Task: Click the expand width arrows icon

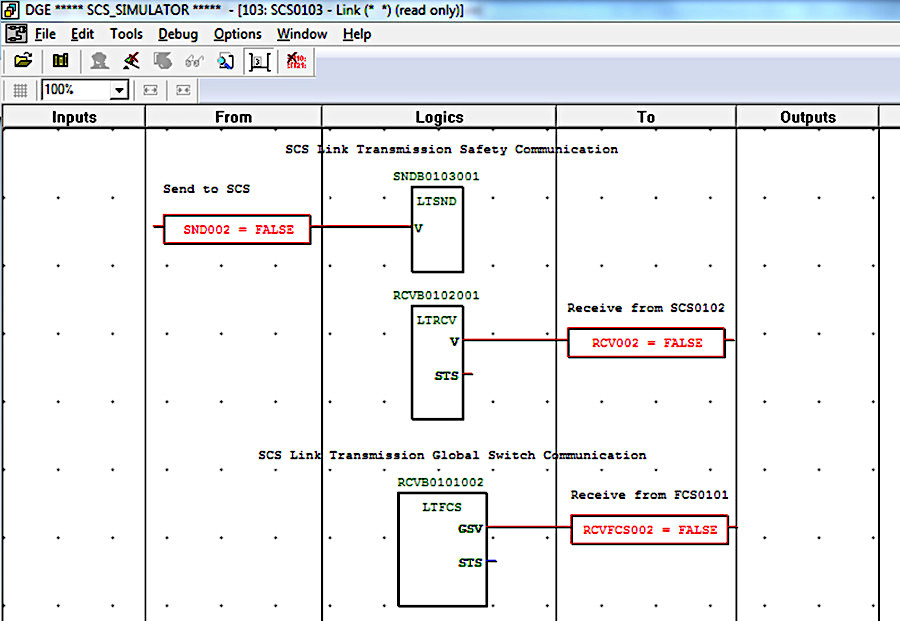Action: coord(150,90)
